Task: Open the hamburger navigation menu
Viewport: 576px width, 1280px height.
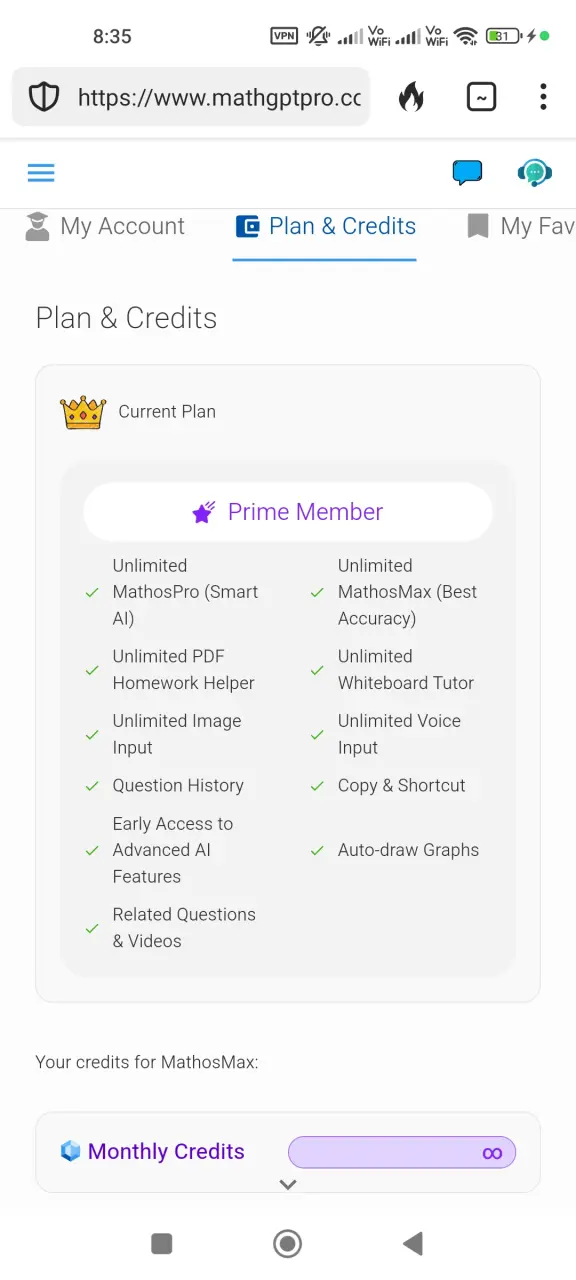Action: 41,173
